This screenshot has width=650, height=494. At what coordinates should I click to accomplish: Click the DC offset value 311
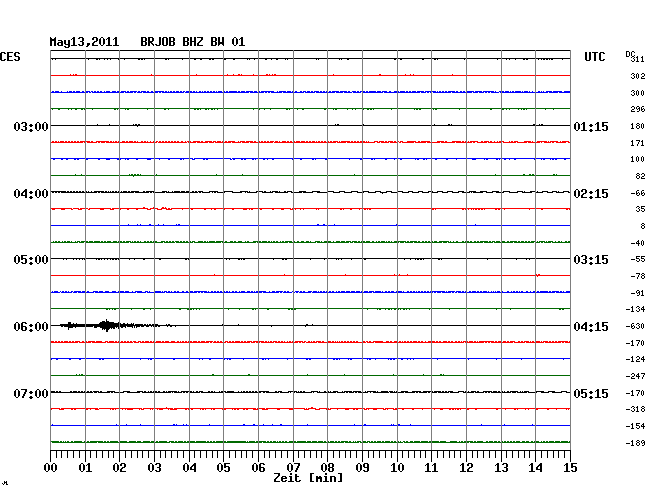point(638,60)
